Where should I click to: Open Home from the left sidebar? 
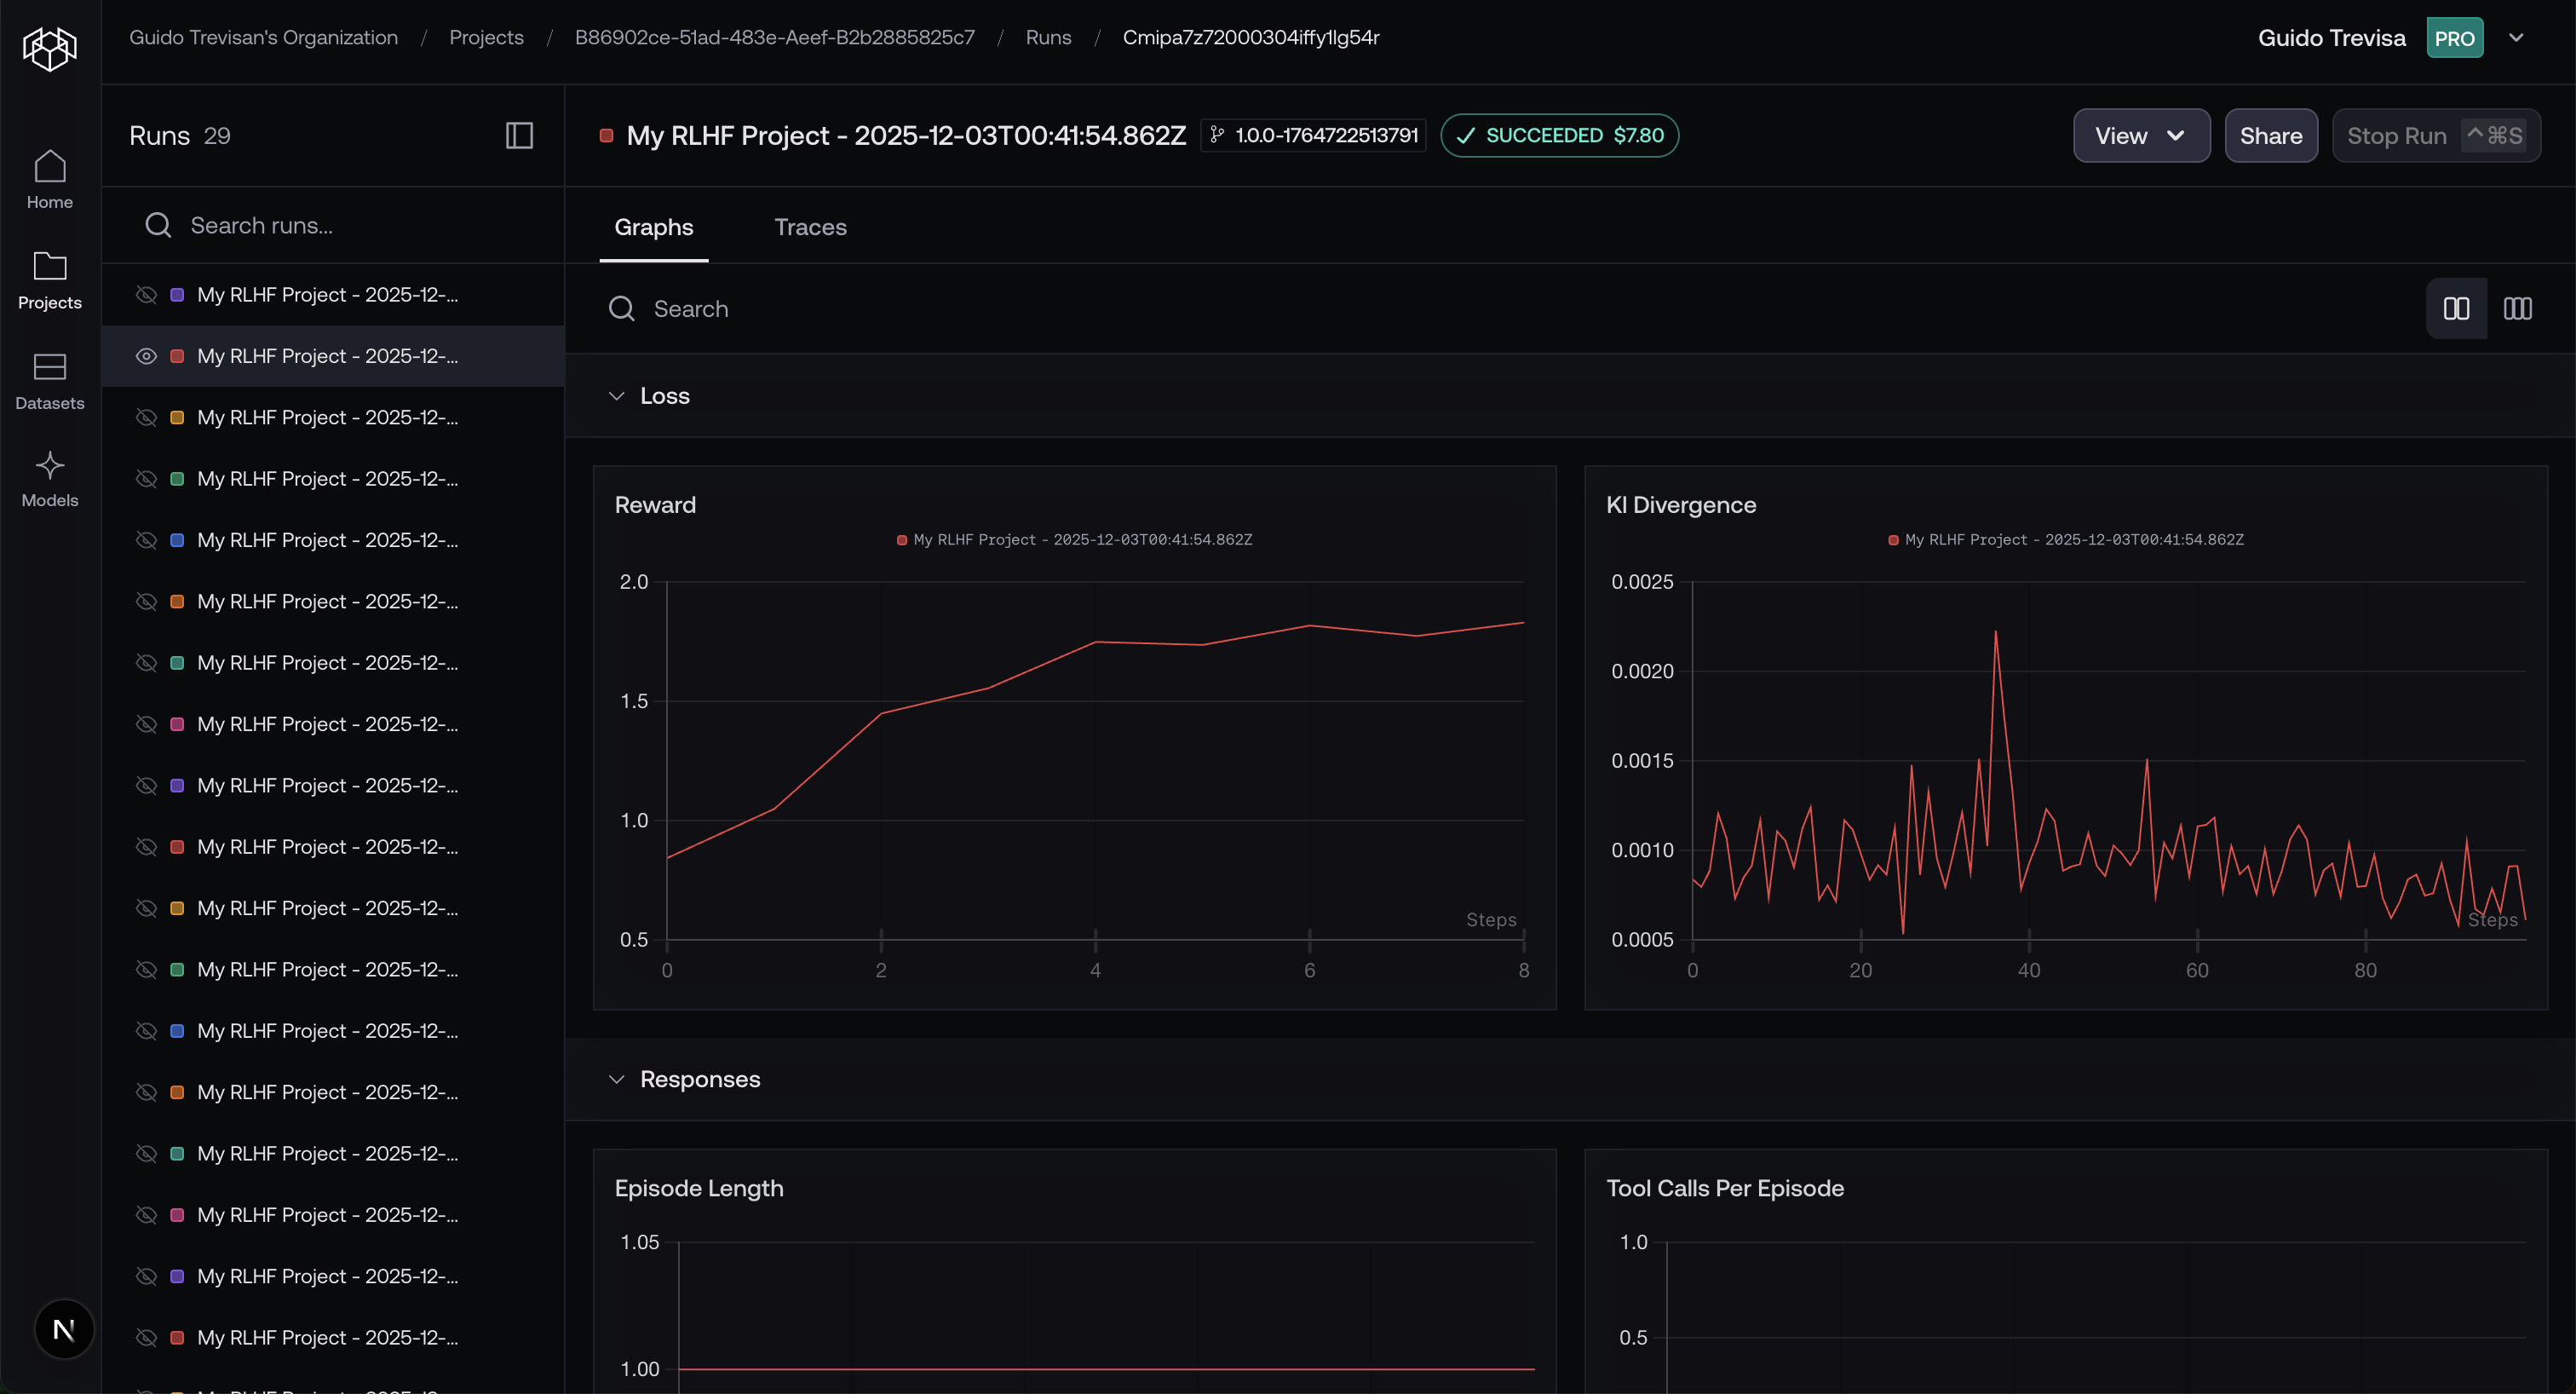click(x=49, y=178)
